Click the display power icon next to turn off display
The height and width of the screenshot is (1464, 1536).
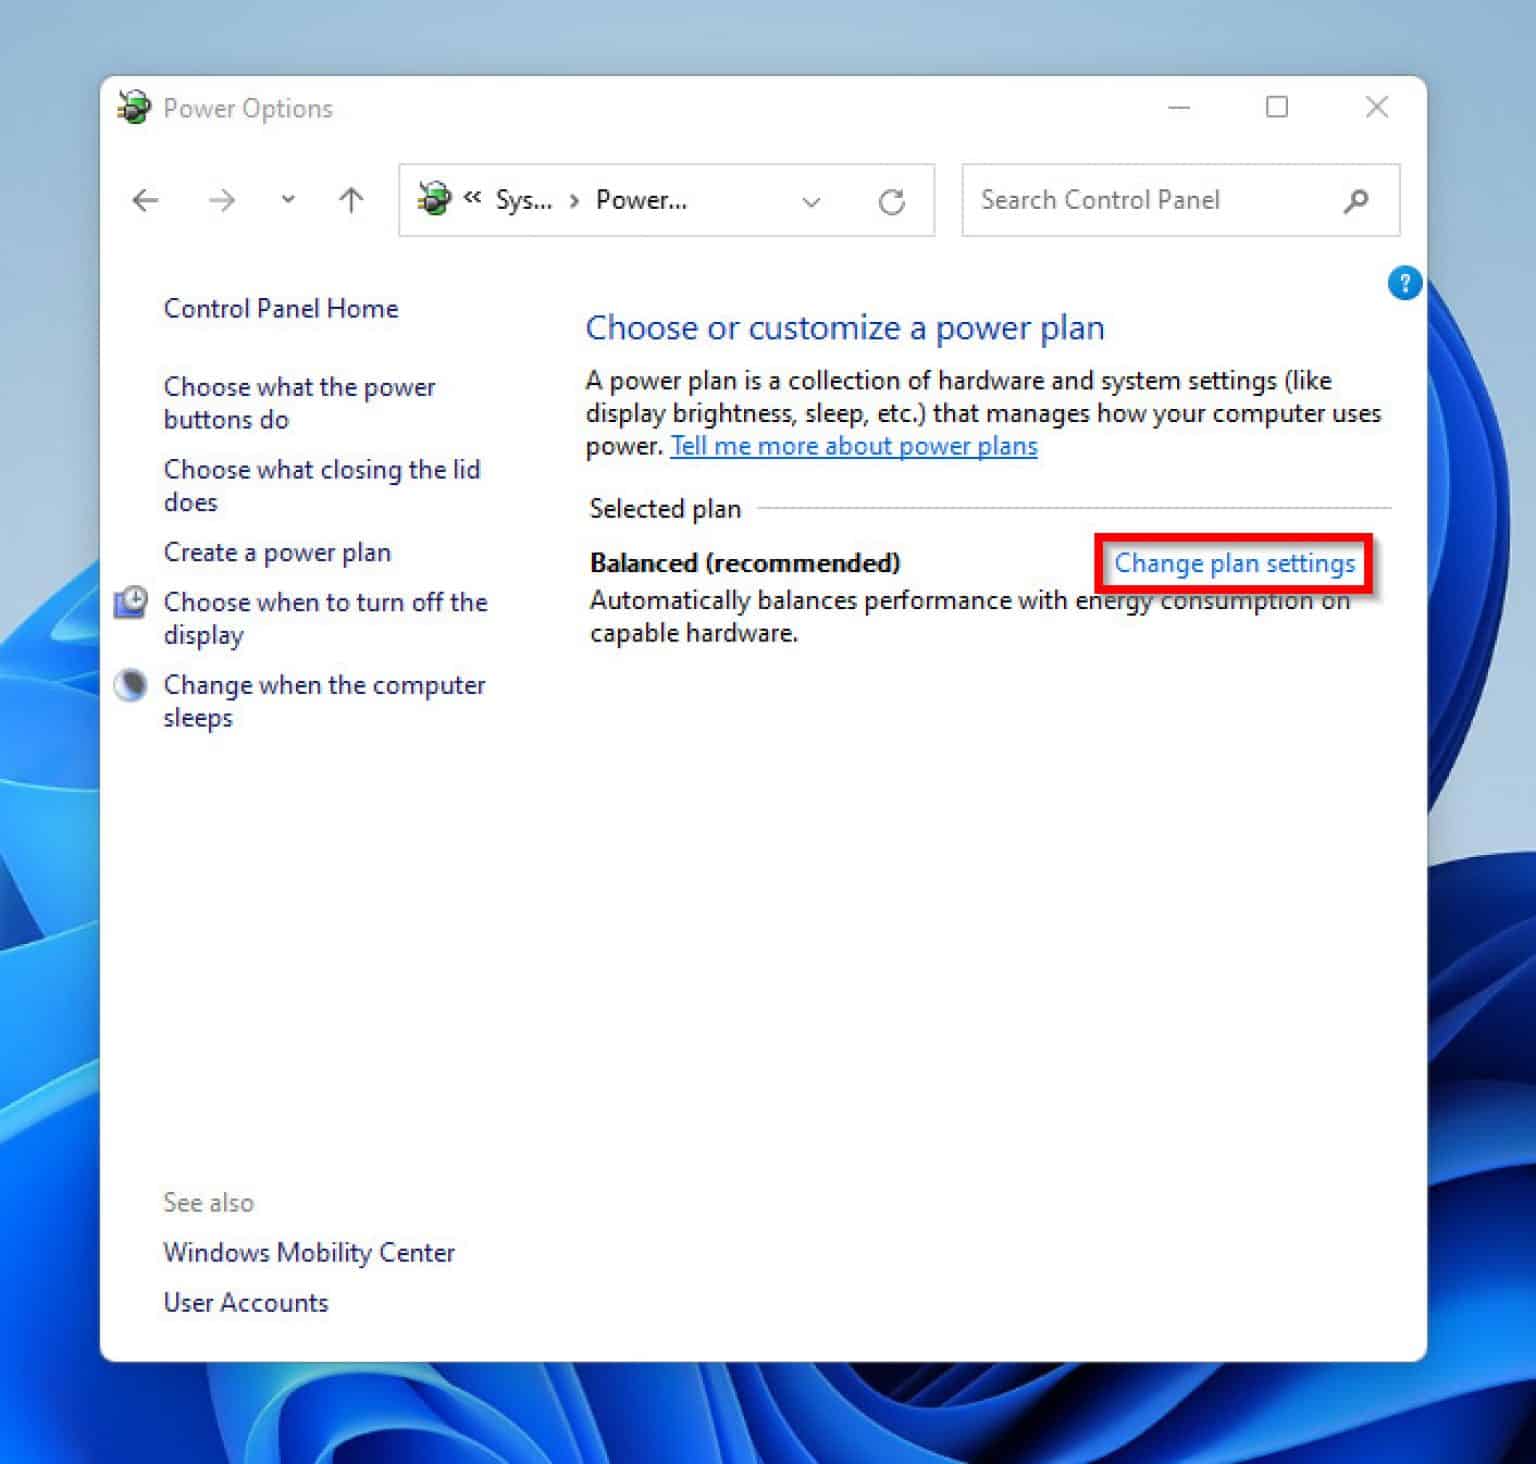click(x=130, y=600)
